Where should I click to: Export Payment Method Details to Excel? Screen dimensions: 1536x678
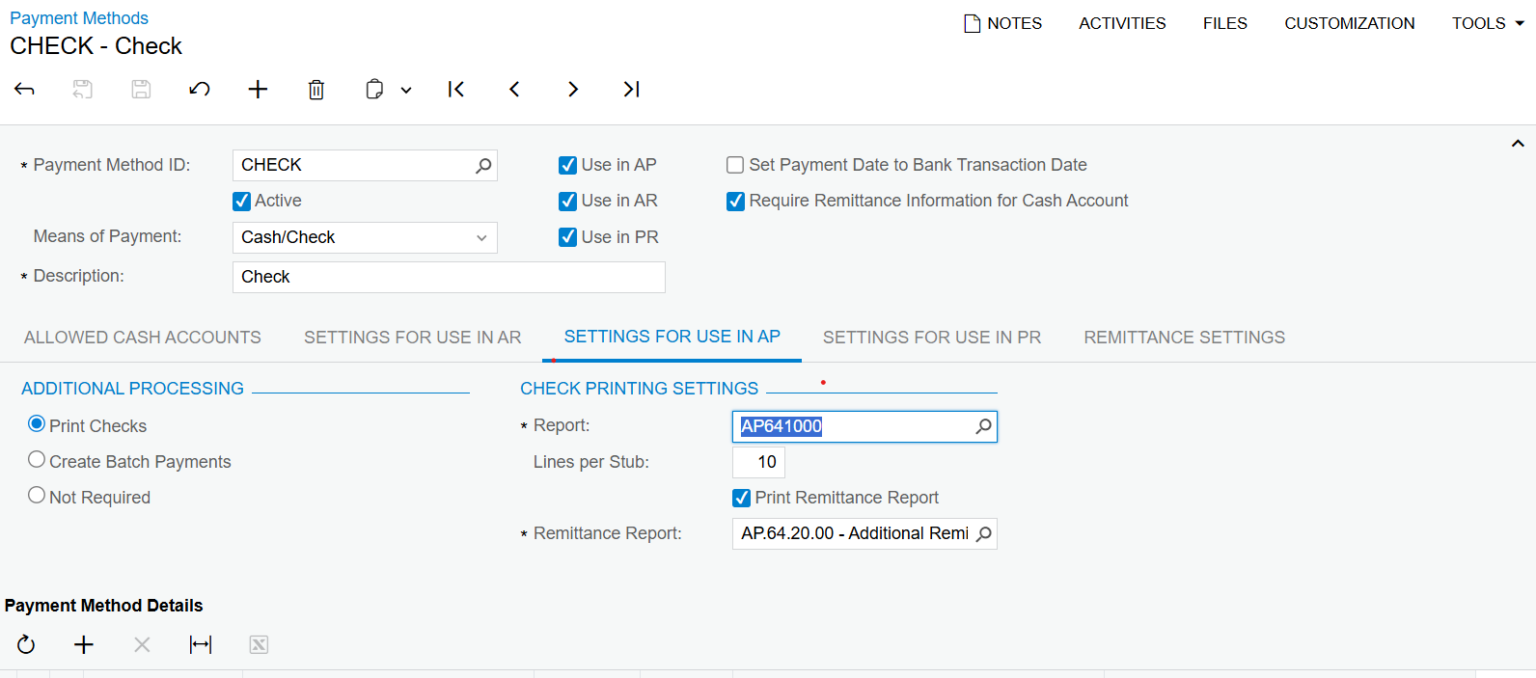click(x=258, y=644)
